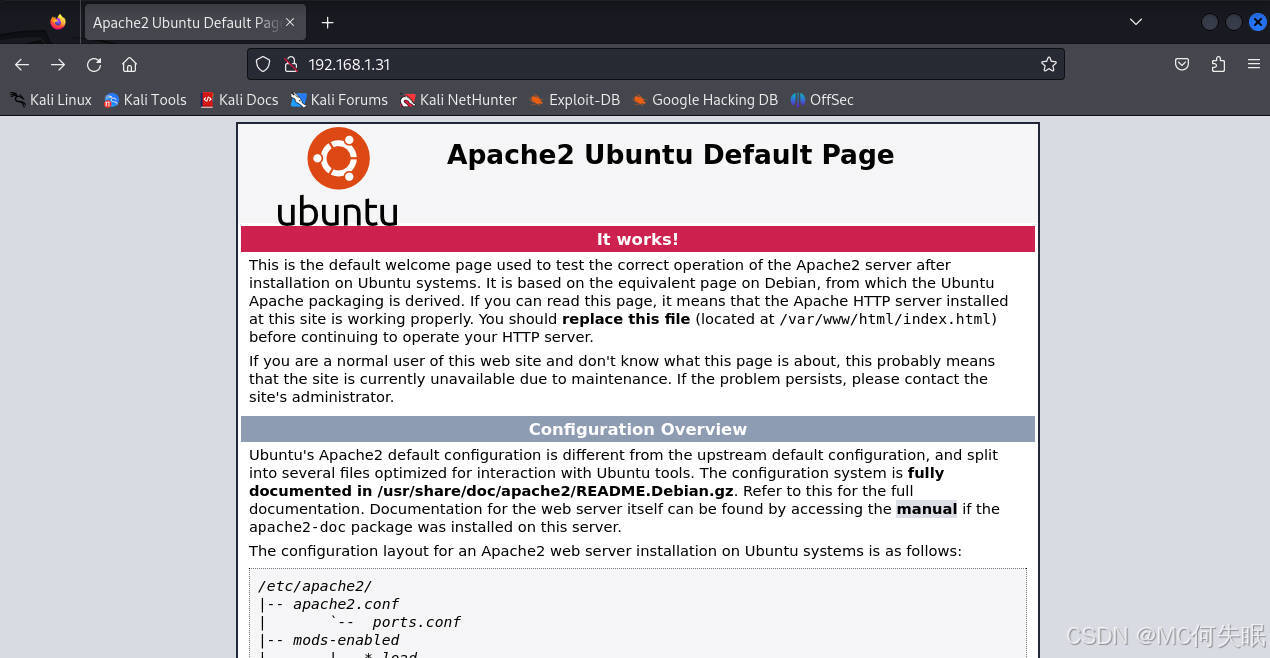Minimize the Firefox window
This screenshot has height=658, width=1270.
(1210, 22)
